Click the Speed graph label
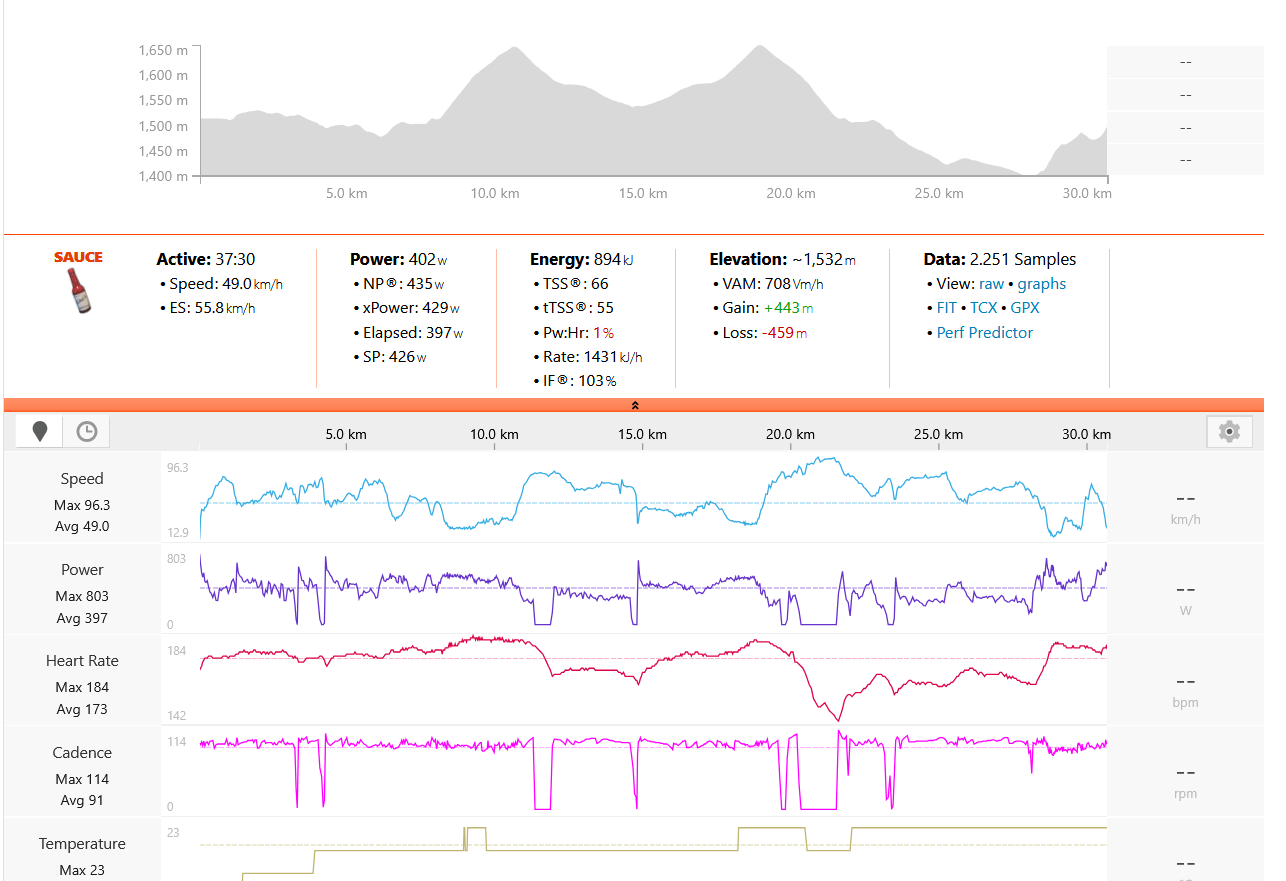This screenshot has height=881, width=1286. tap(82, 479)
